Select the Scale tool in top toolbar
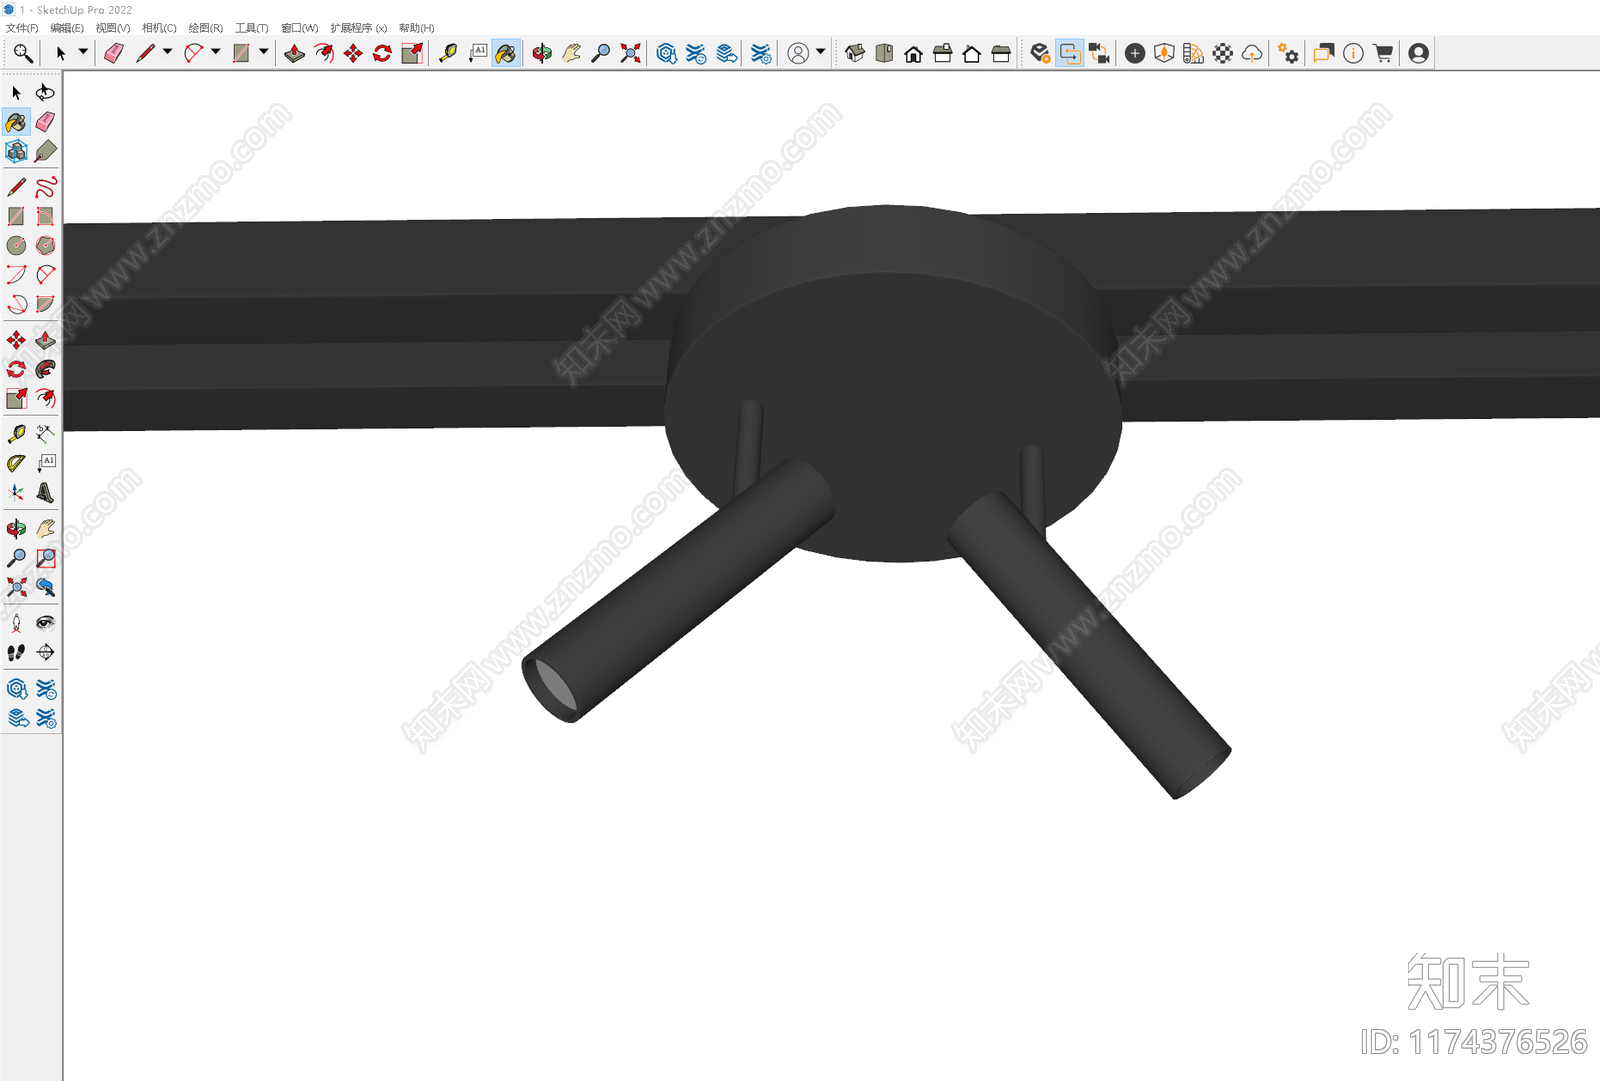 412,53
